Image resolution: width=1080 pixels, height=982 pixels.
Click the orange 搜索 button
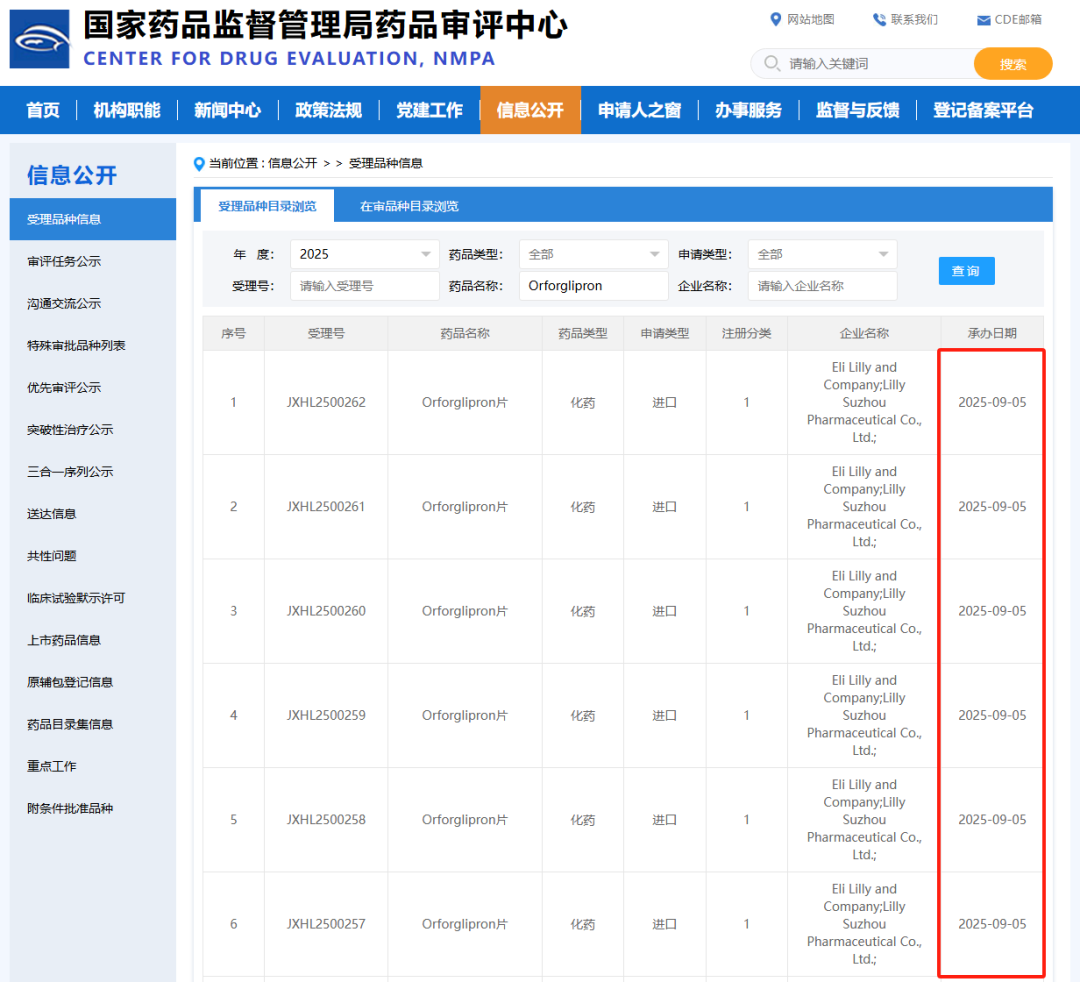pos(1012,64)
